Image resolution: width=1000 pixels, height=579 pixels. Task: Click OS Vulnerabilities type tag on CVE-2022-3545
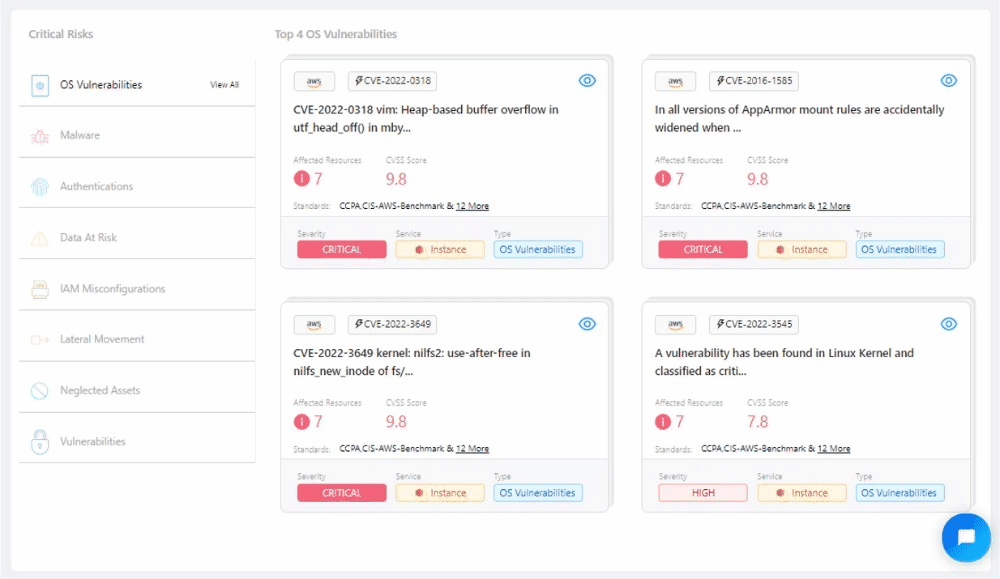click(x=900, y=493)
